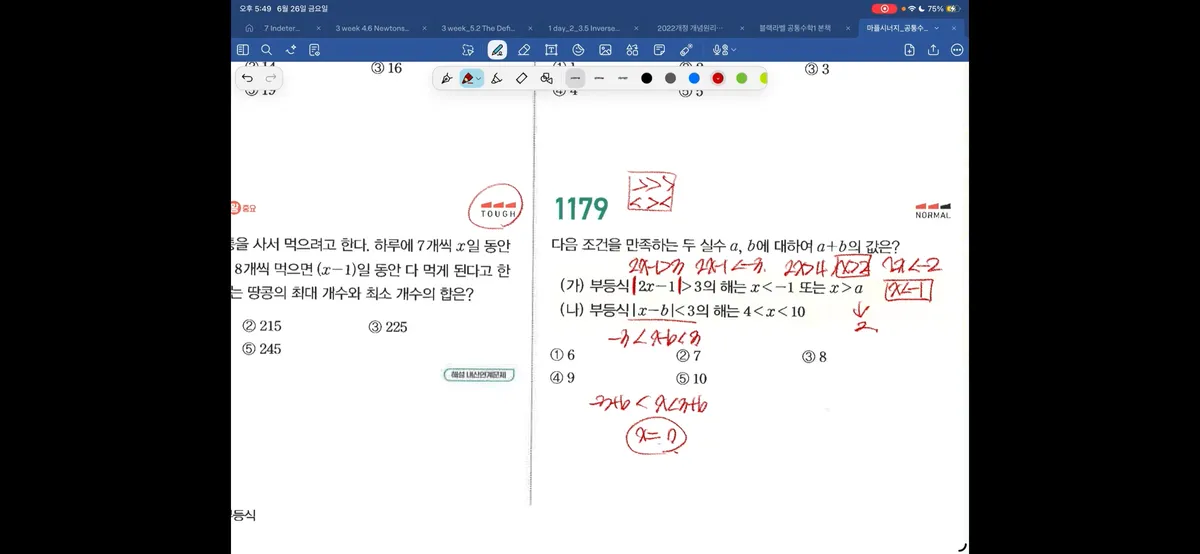Select the text box tool
Image resolution: width=1200 pixels, height=554 pixels.
click(551, 49)
